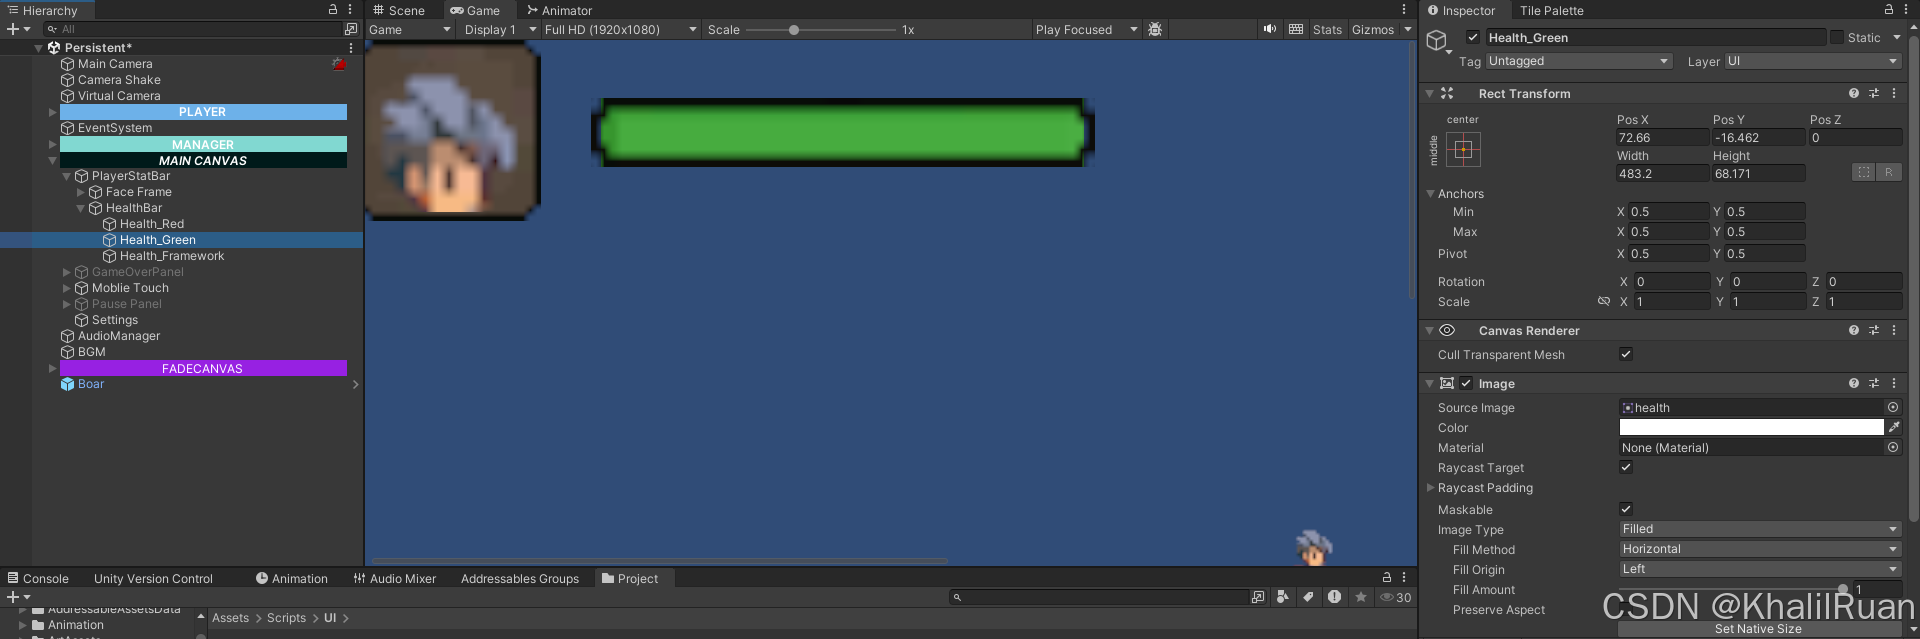Click favorites star icon in Project toolbar
This screenshot has width=1920, height=639.
[1361, 597]
